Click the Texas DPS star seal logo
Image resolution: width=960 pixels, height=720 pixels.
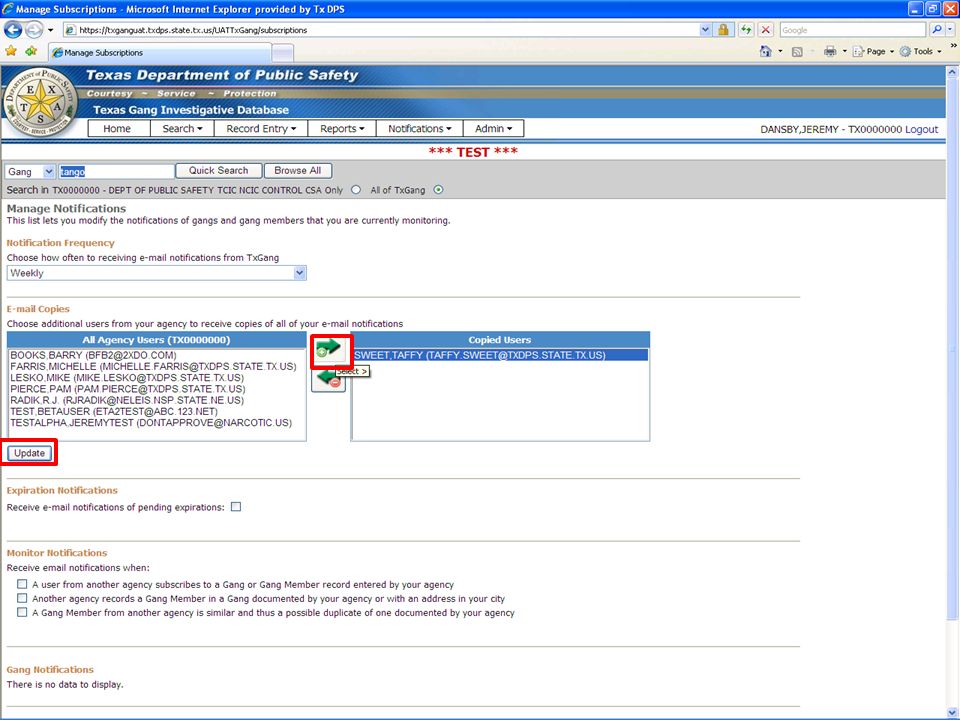[40, 102]
